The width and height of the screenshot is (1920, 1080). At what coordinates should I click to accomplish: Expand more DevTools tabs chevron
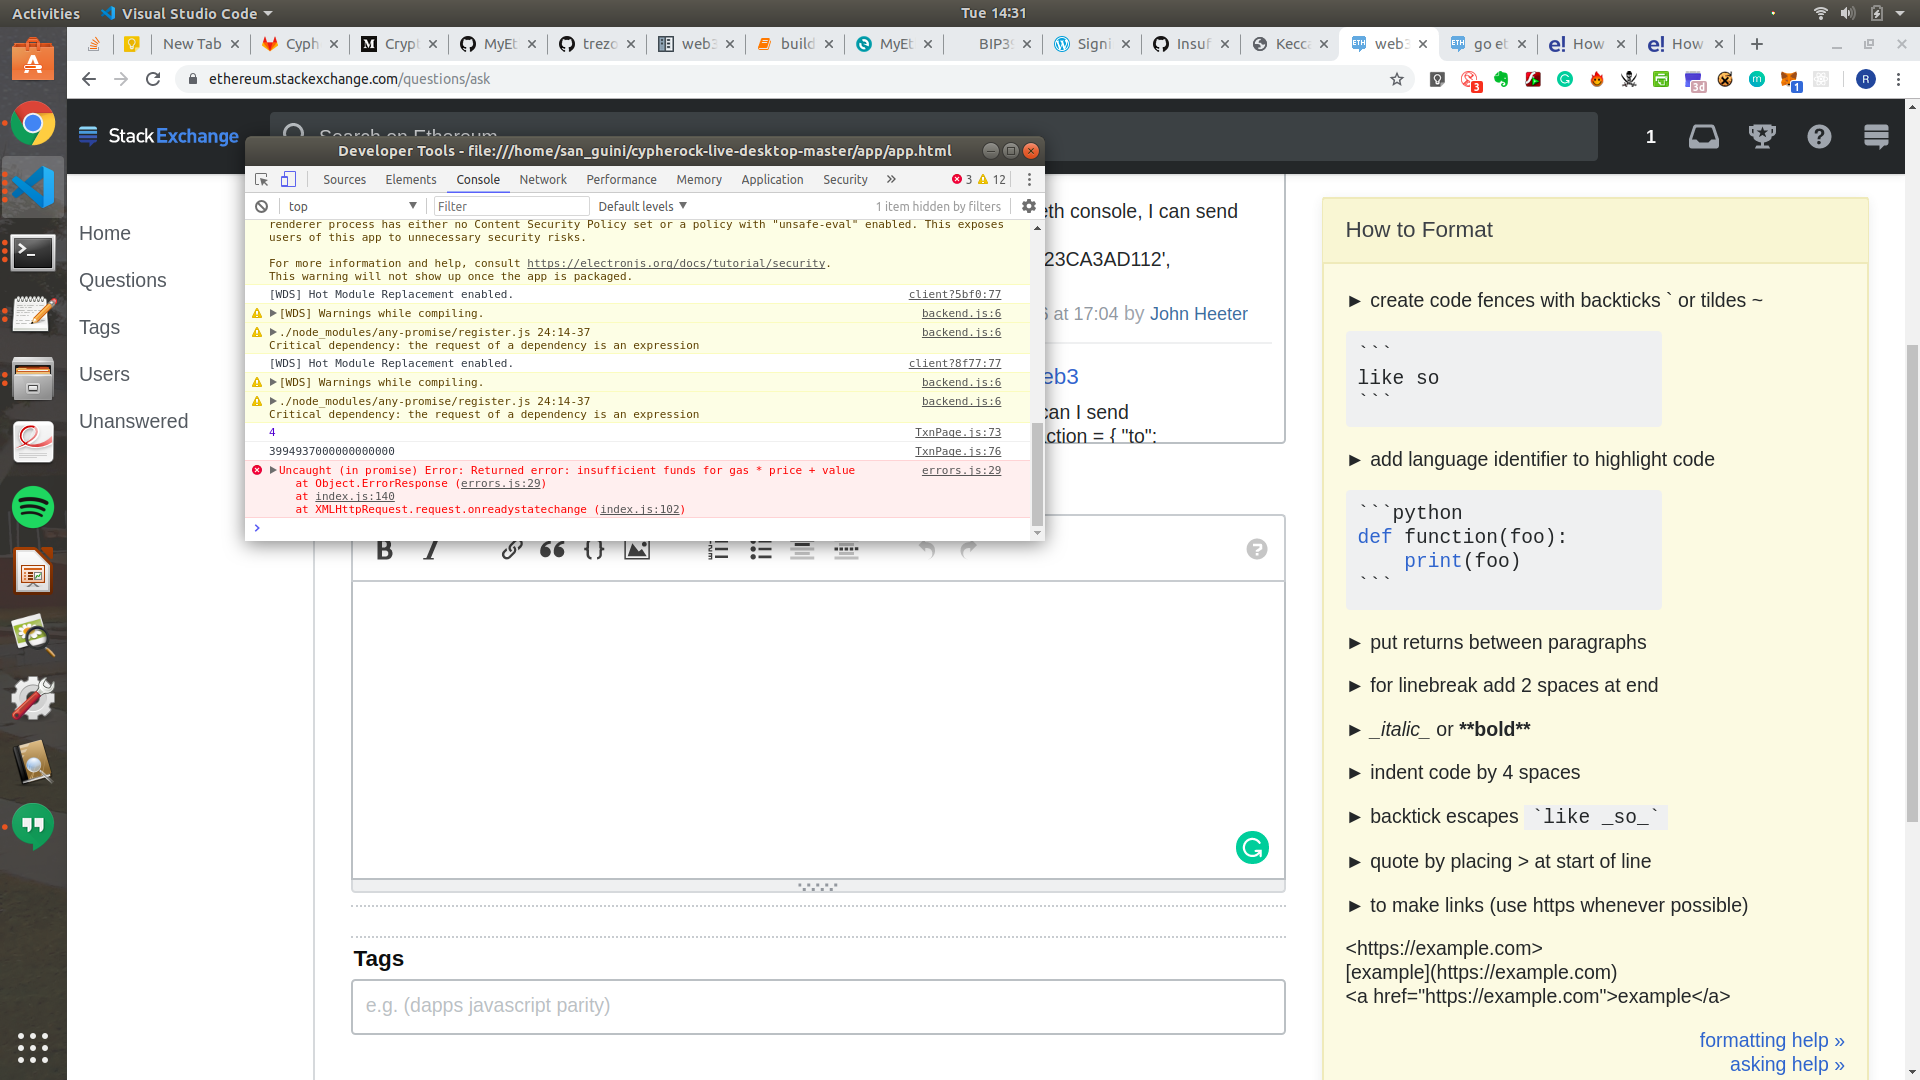tap(891, 180)
